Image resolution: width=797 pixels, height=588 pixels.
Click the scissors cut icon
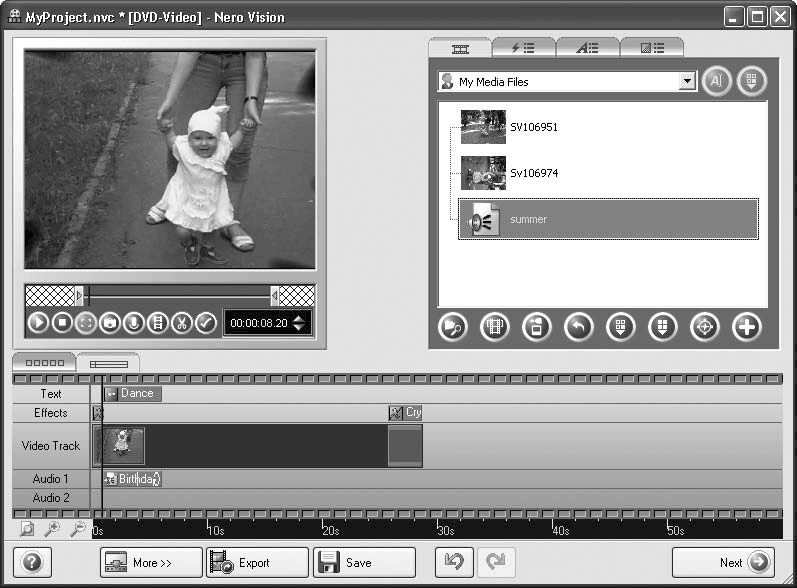pyautogui.click(x=181, y=323)
